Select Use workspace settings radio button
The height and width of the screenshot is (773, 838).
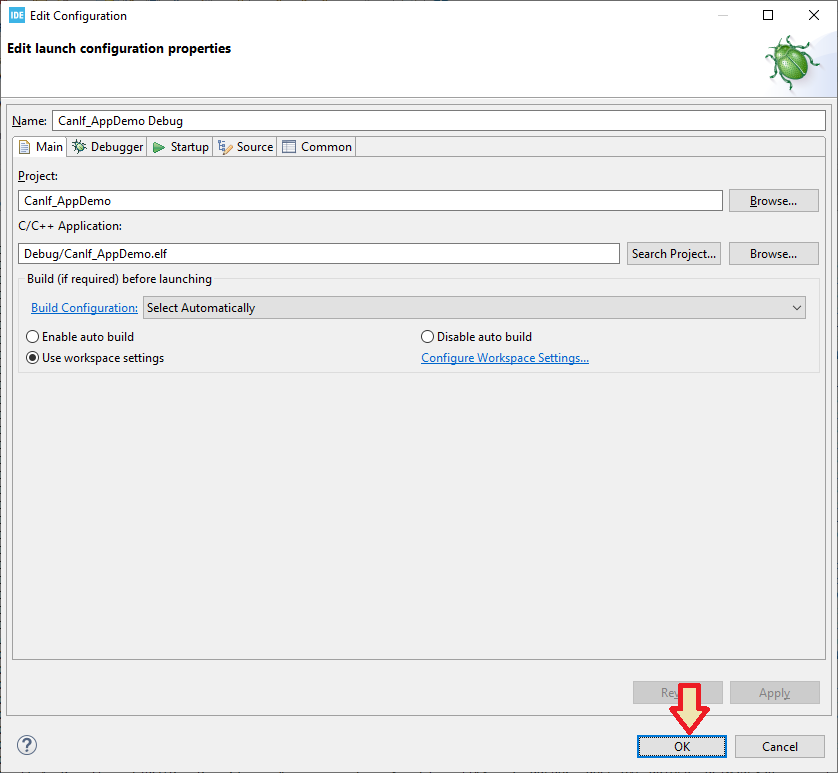click(x=95, y=358)
